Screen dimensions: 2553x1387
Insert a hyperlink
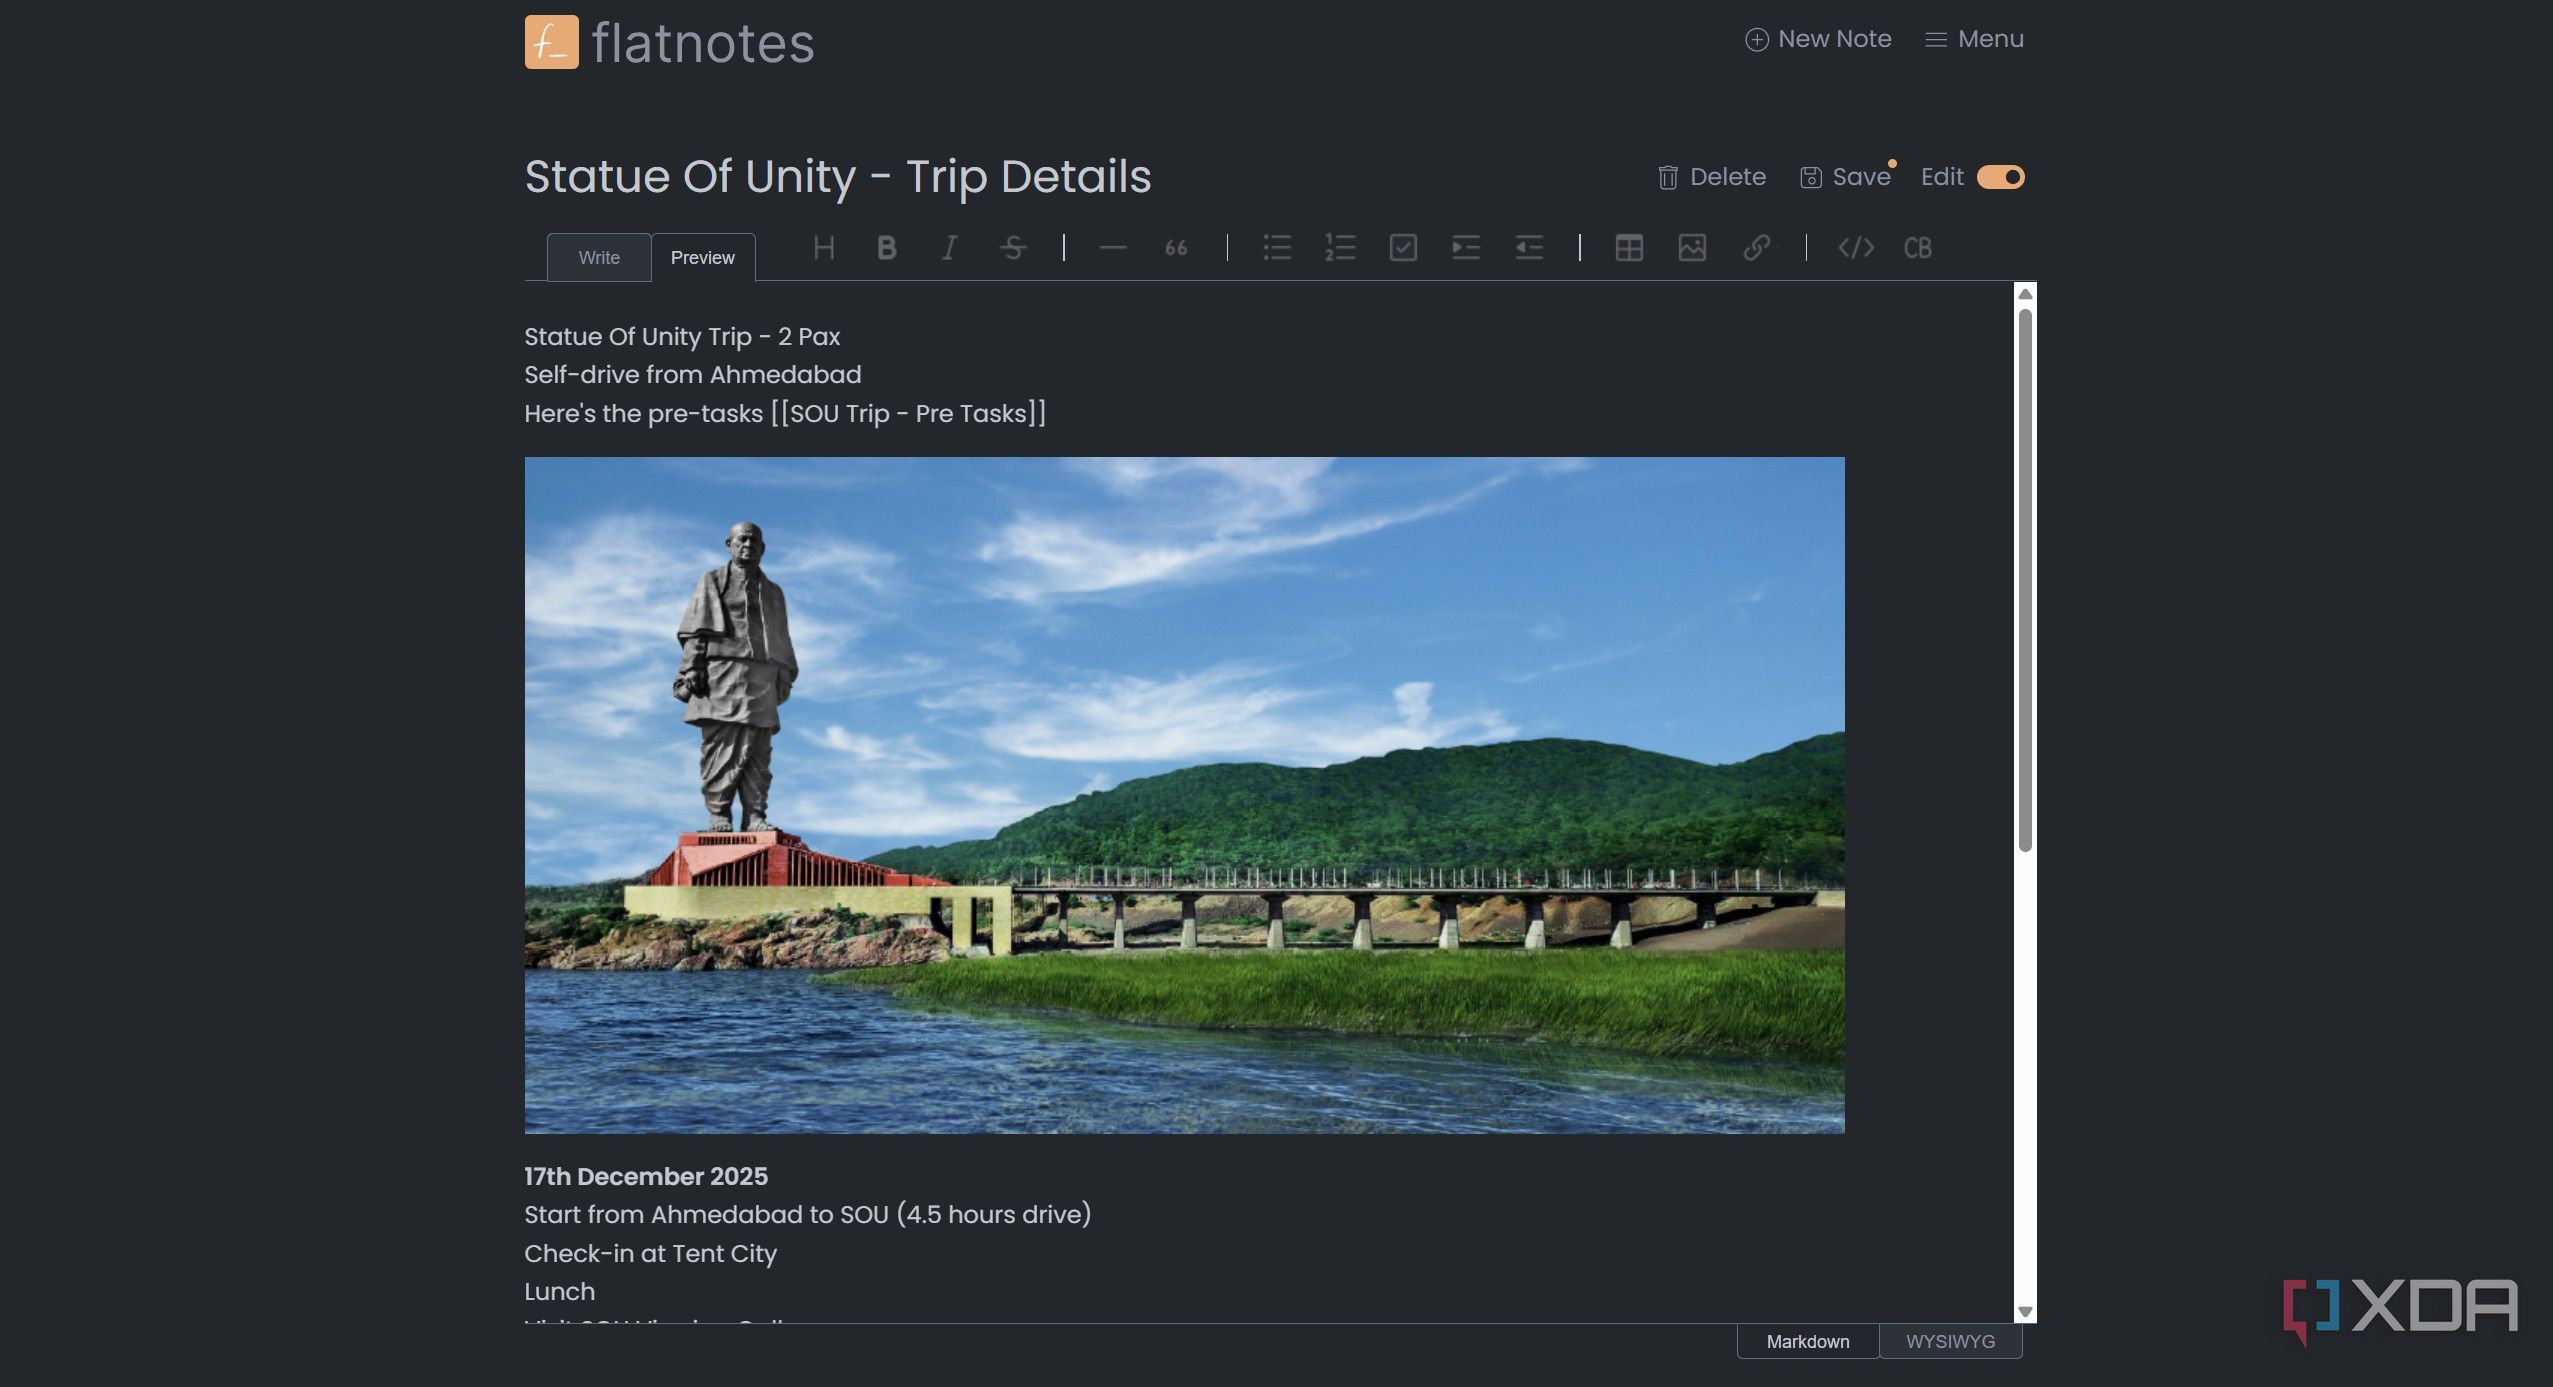pos(1756,248)
